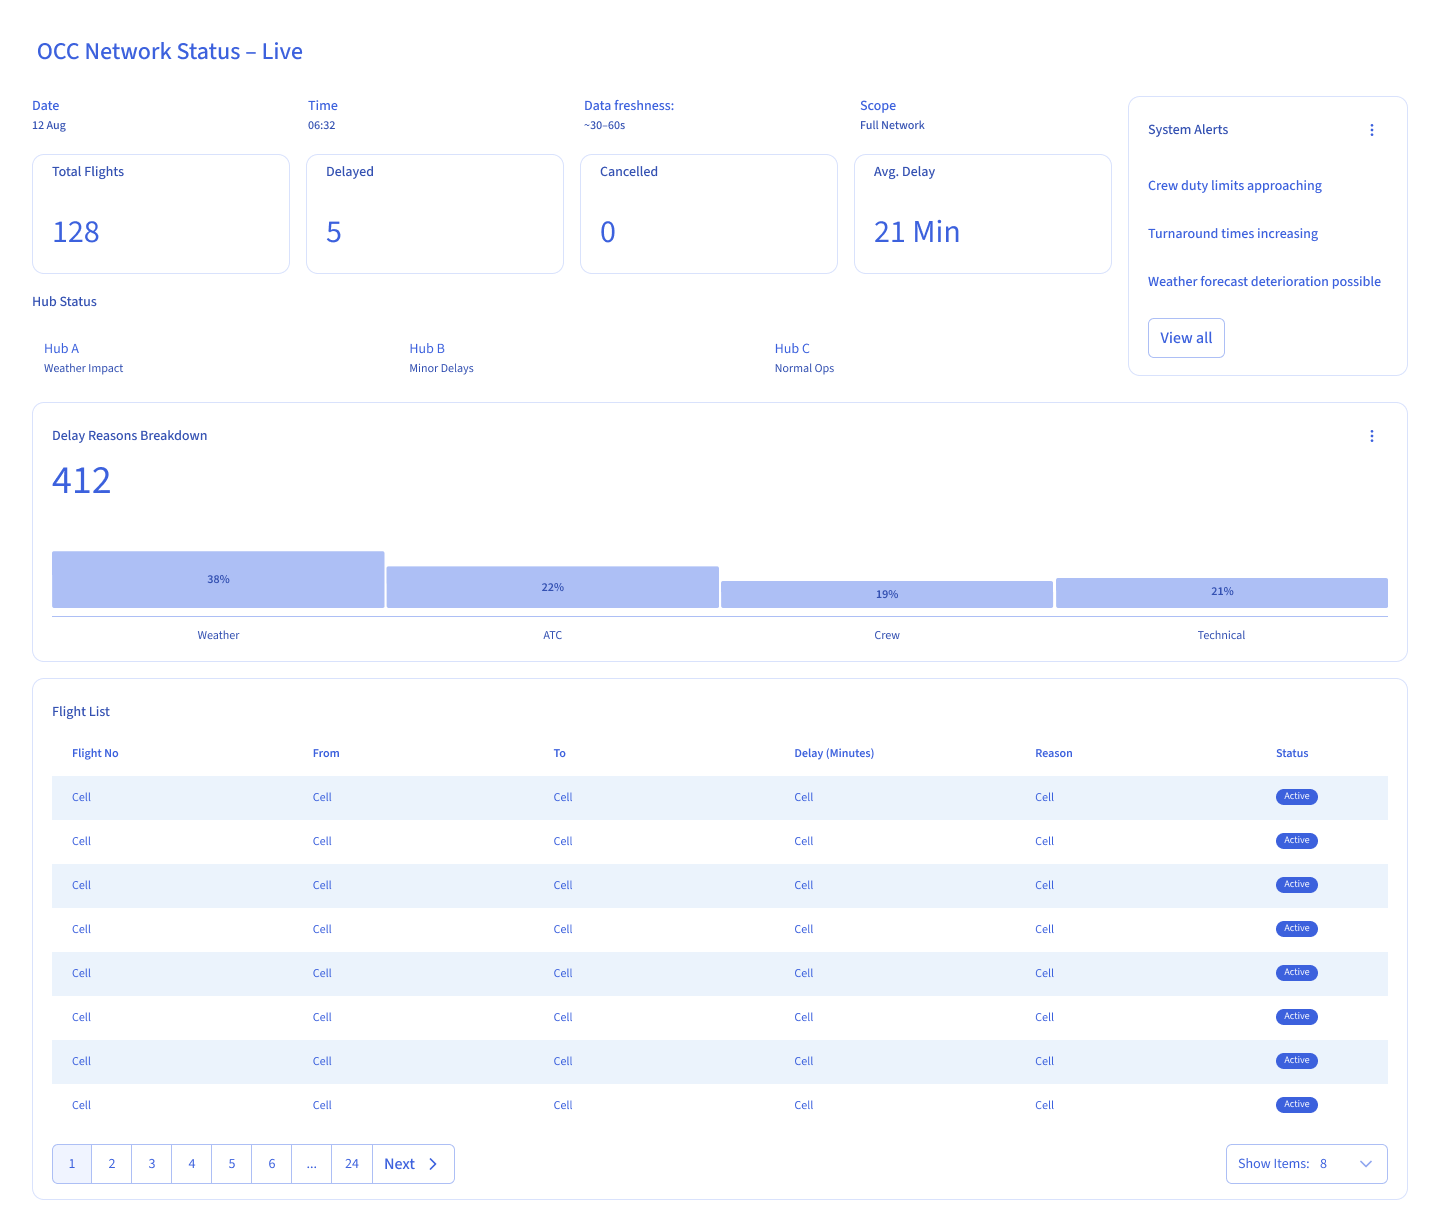
Task: Click the ATC 22% breakdown segment
Action: (x=552, y=587)
